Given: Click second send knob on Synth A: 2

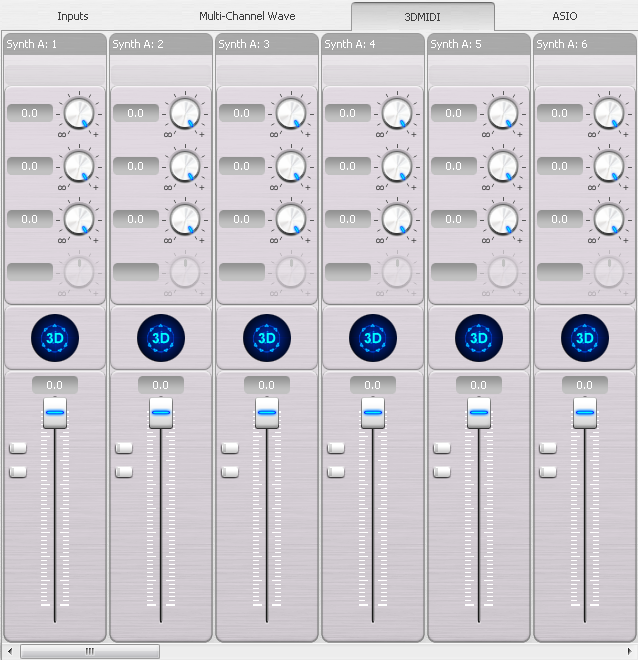Looking at the screenshot, I should click(x=185, y=166).
